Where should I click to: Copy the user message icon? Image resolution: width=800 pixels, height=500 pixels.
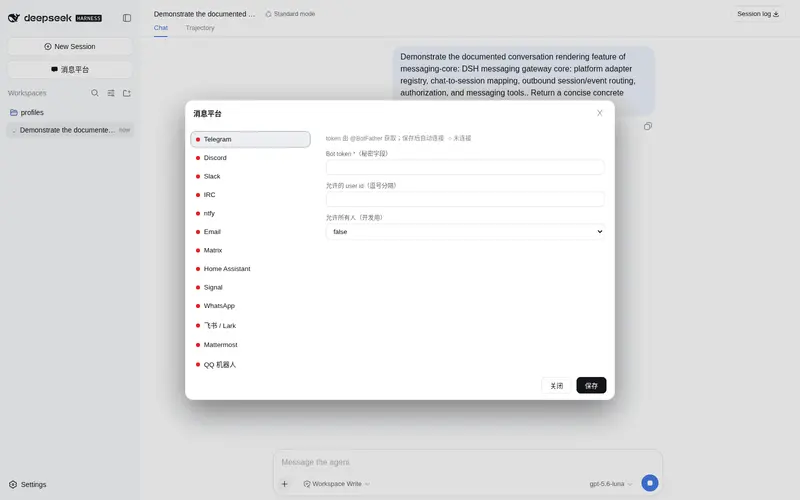point(647,126)
